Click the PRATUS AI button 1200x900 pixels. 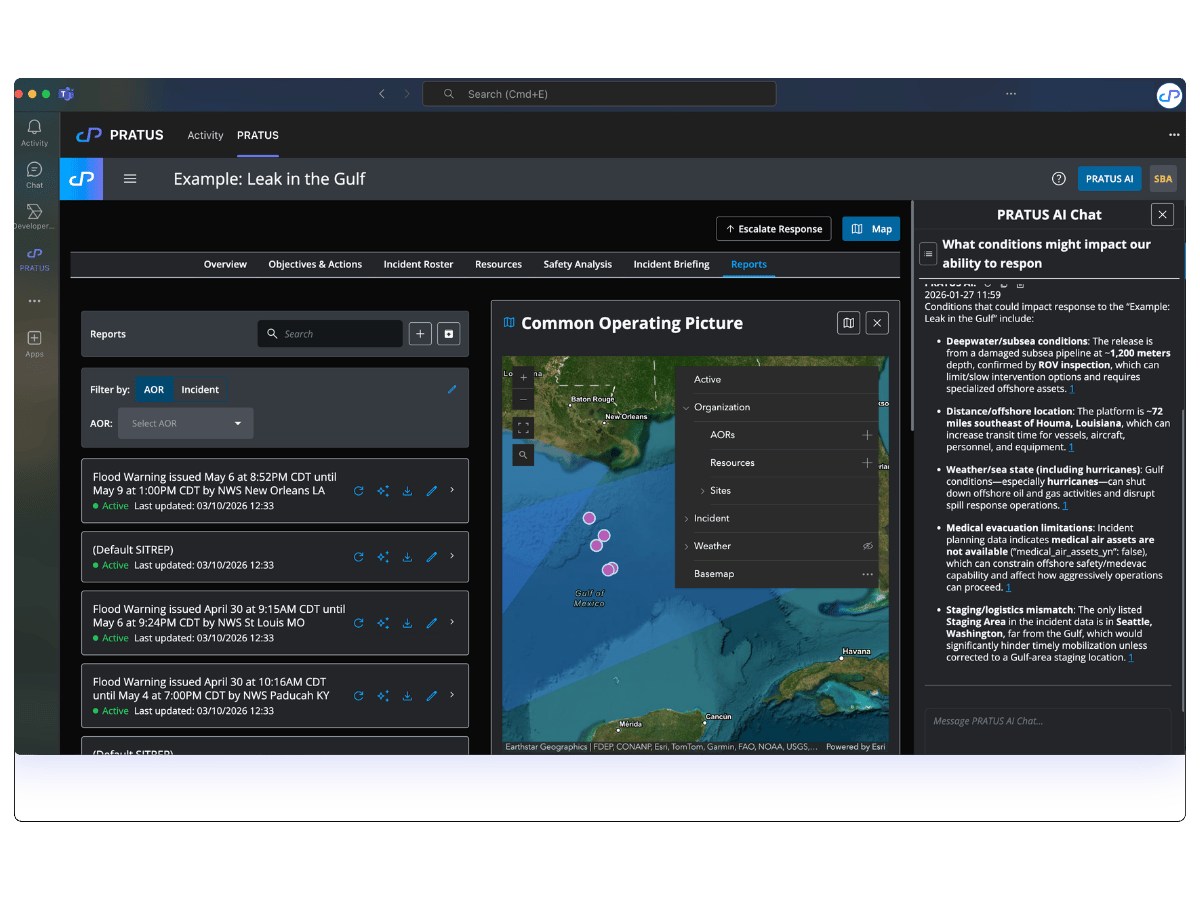tap(1109, 179)
